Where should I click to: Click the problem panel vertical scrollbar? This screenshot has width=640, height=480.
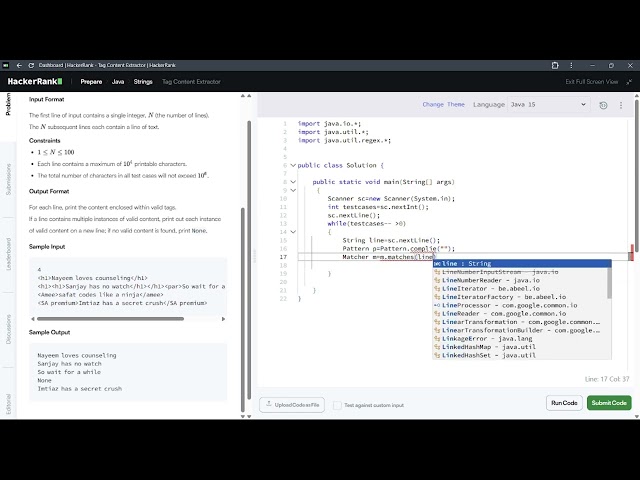click(243, 310)
